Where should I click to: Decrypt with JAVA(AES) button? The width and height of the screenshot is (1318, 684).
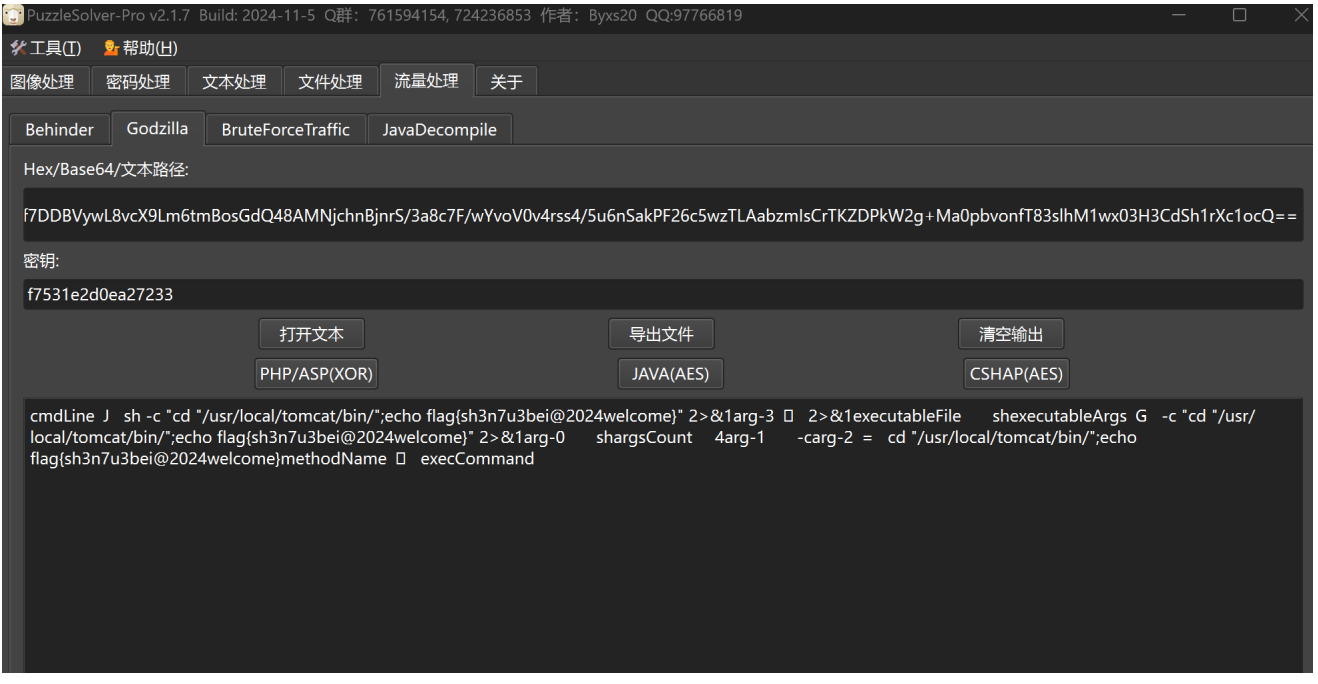[670, 374]
